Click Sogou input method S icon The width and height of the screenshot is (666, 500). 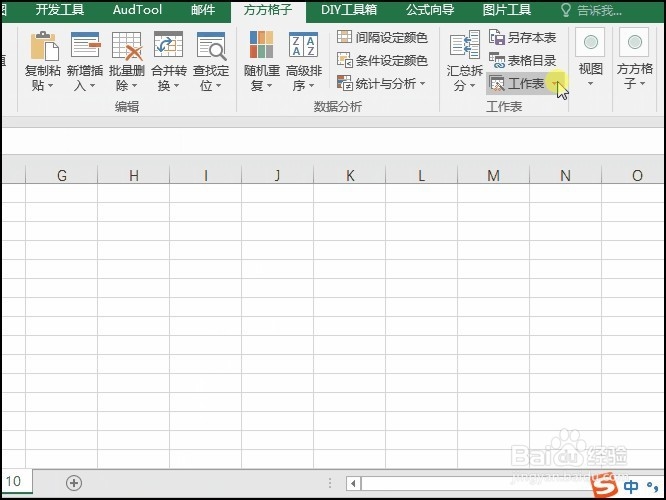(x=605, y=486)
